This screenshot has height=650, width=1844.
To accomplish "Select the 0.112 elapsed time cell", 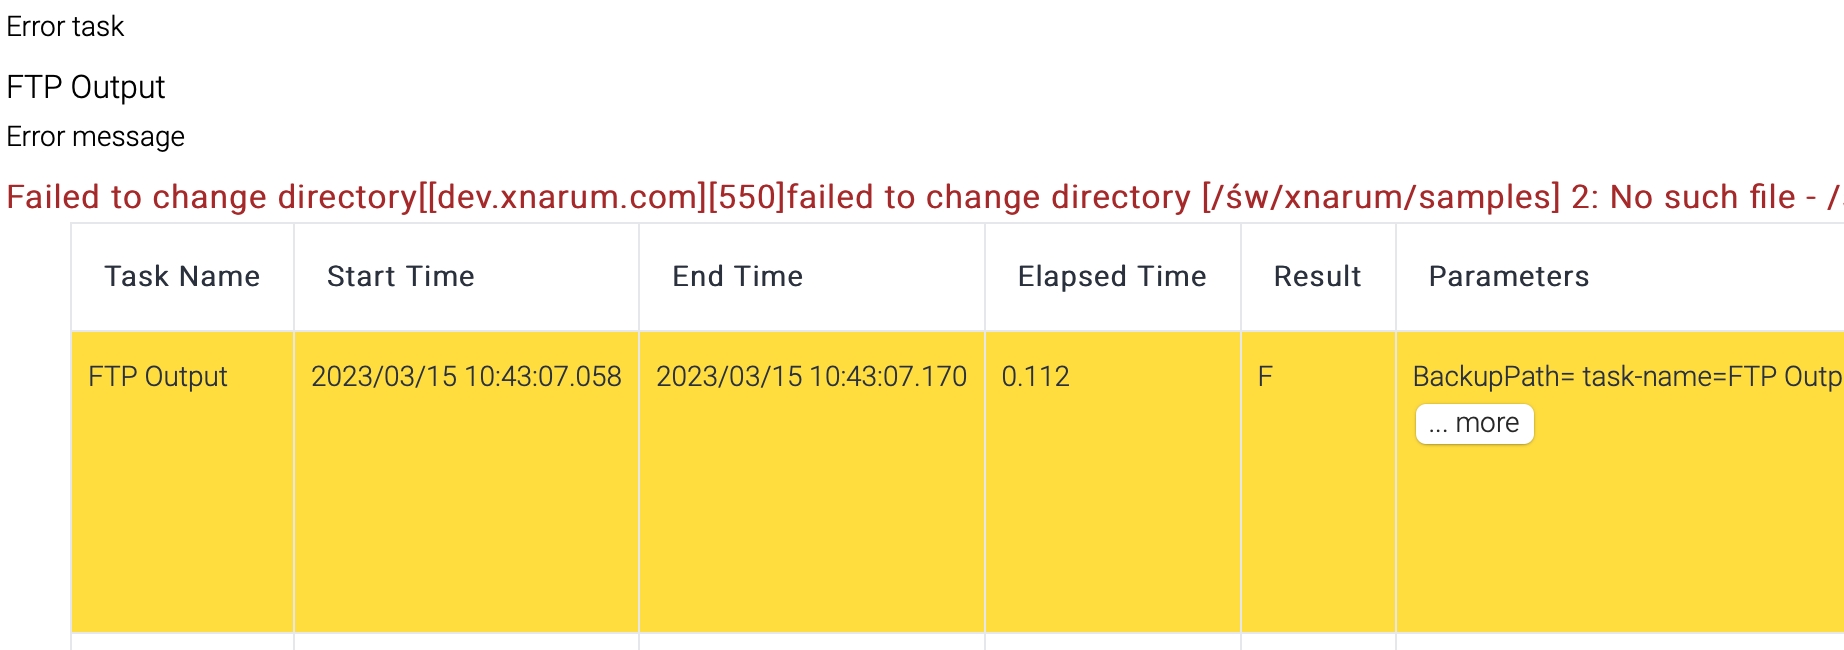I will (1035, 377).
